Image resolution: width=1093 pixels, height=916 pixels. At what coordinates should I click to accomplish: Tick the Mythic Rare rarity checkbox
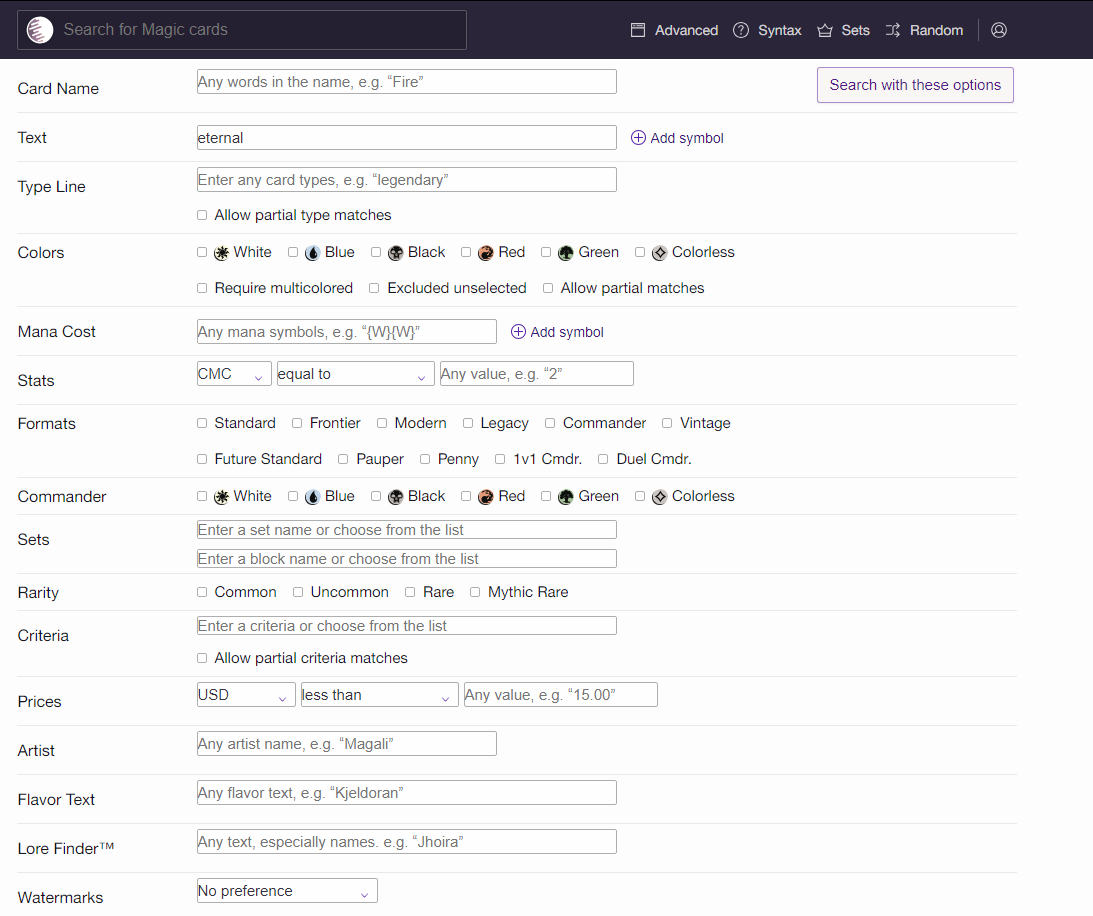click(x=475, y=592)
